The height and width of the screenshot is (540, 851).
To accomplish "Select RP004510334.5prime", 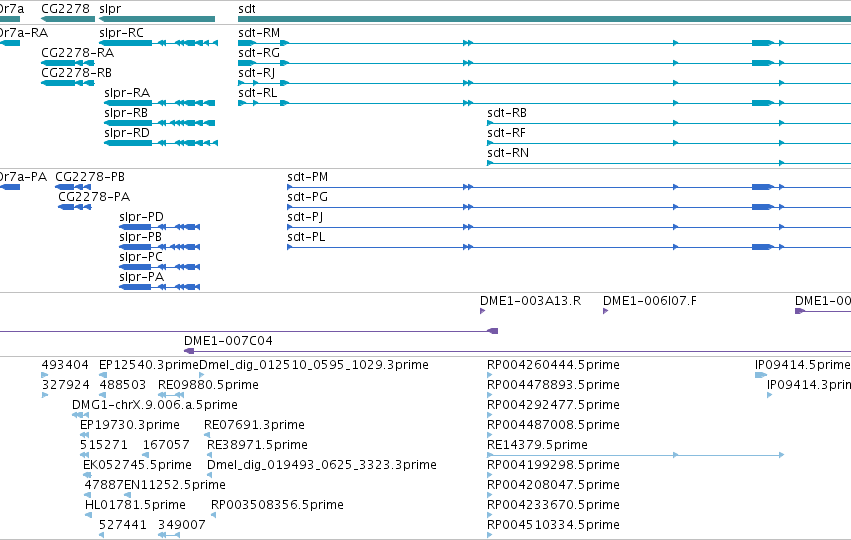I will pyautogui.click(x=554, y=525).
